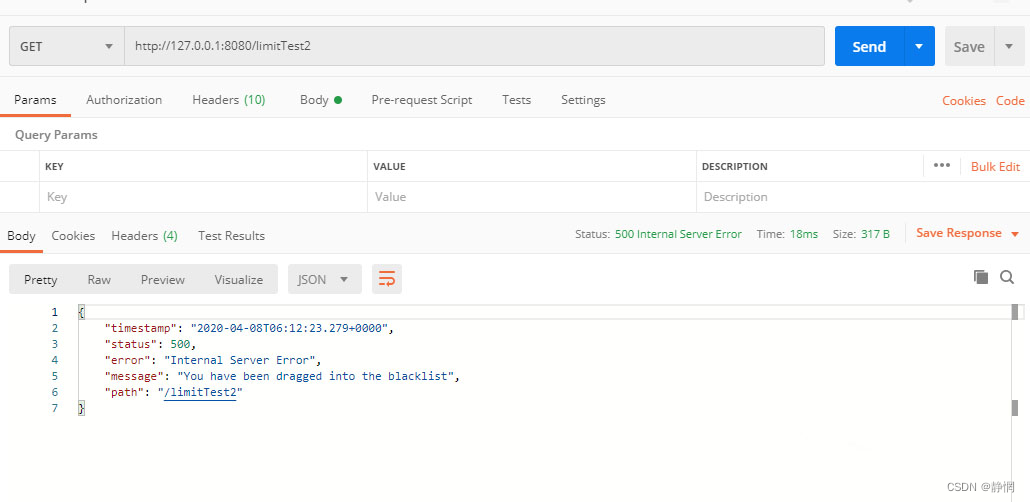
Task: Open the response Cookies tab
Action: point(73,235)
